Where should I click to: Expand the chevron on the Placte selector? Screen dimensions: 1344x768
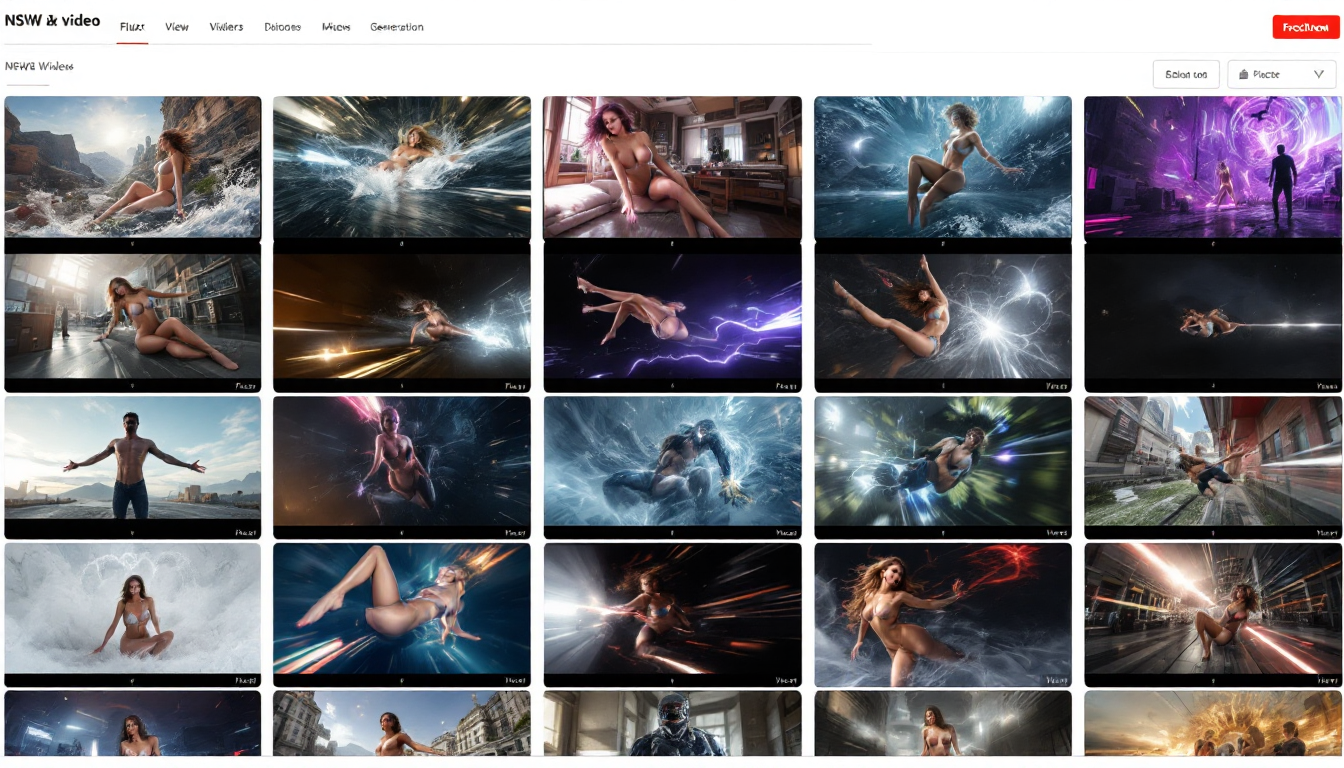[1318, 74]
